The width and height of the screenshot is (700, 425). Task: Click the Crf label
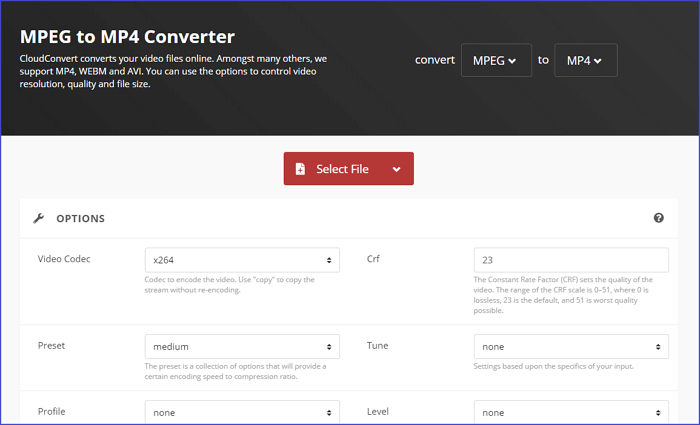click(x=376, y=259)
